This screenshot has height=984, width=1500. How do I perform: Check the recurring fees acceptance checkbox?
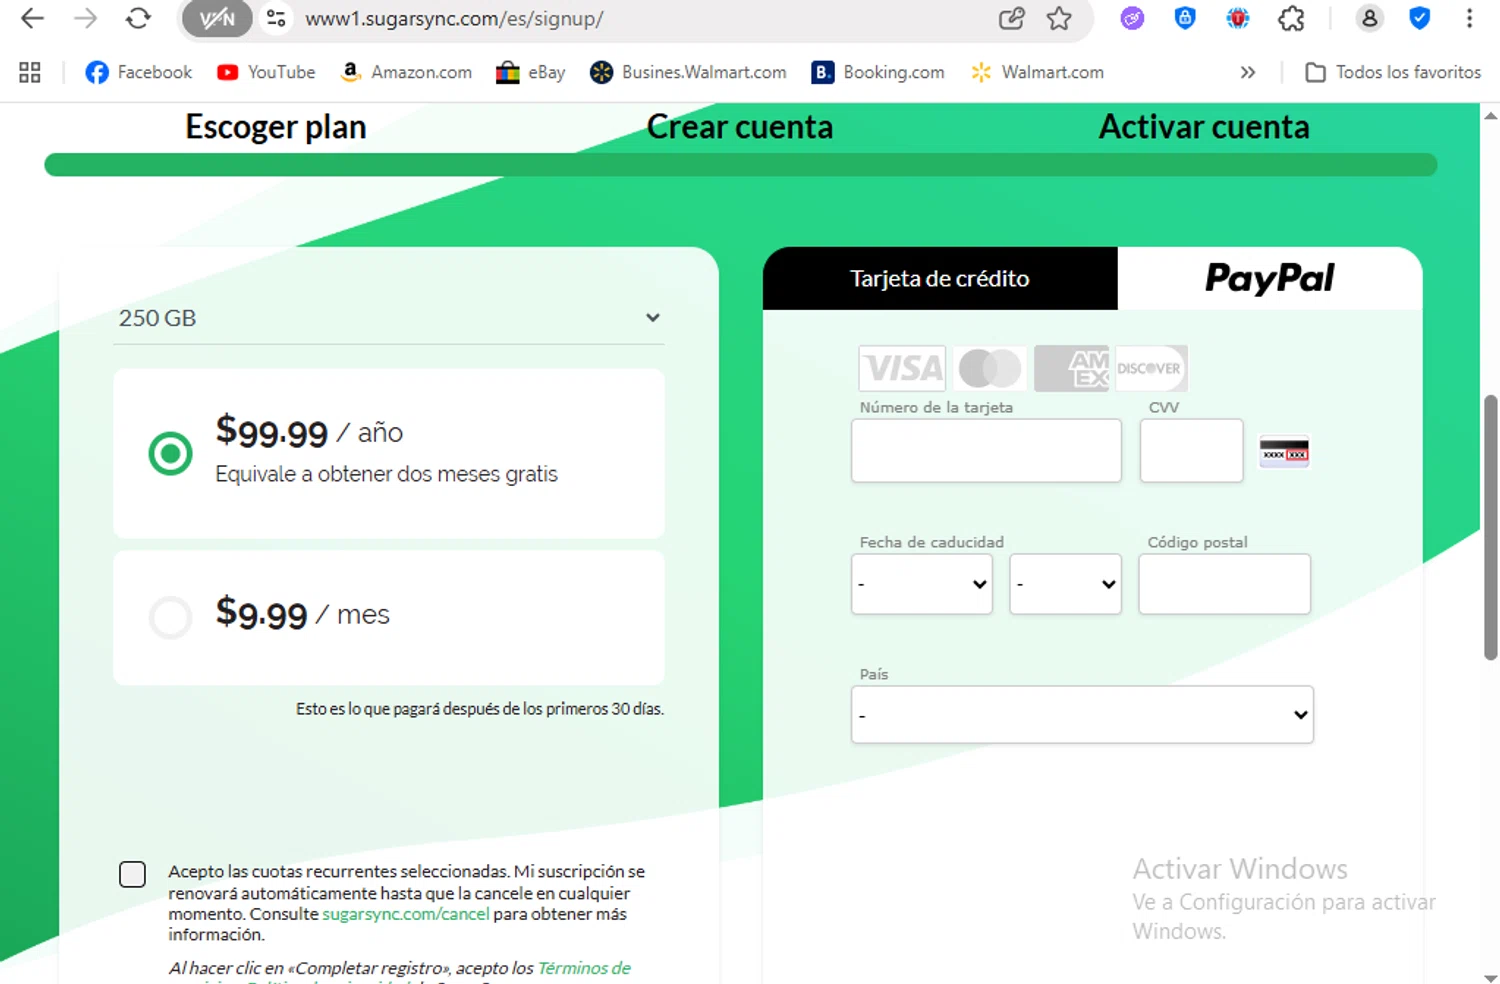pyautogui.click(x=132, y=874)
